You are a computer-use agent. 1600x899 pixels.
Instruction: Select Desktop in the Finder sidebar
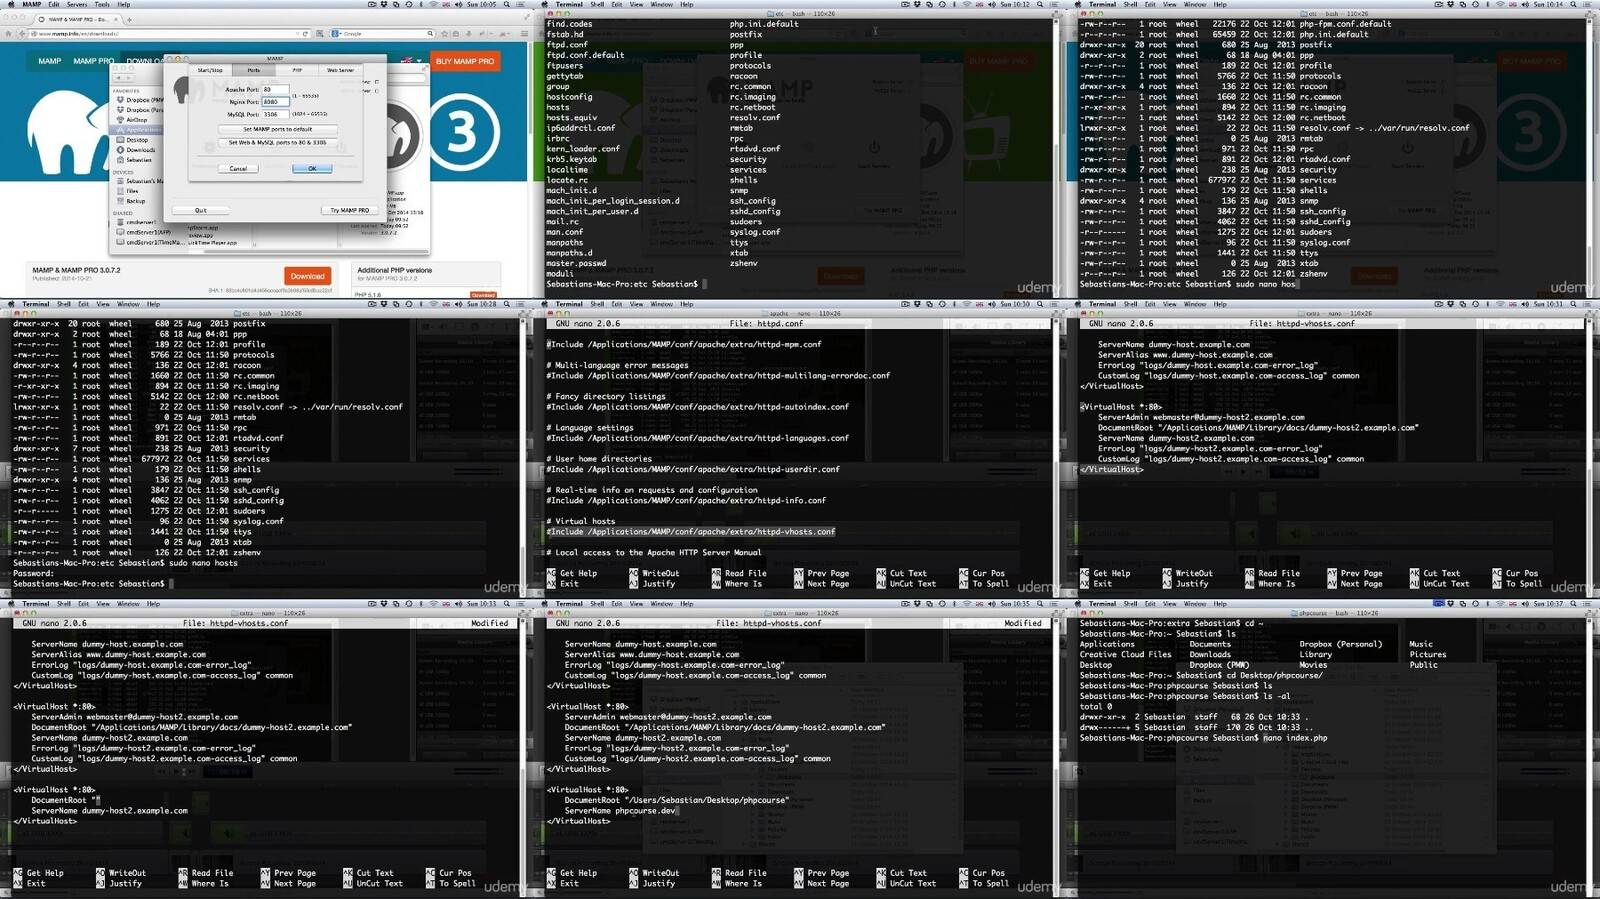click(137, 140)
